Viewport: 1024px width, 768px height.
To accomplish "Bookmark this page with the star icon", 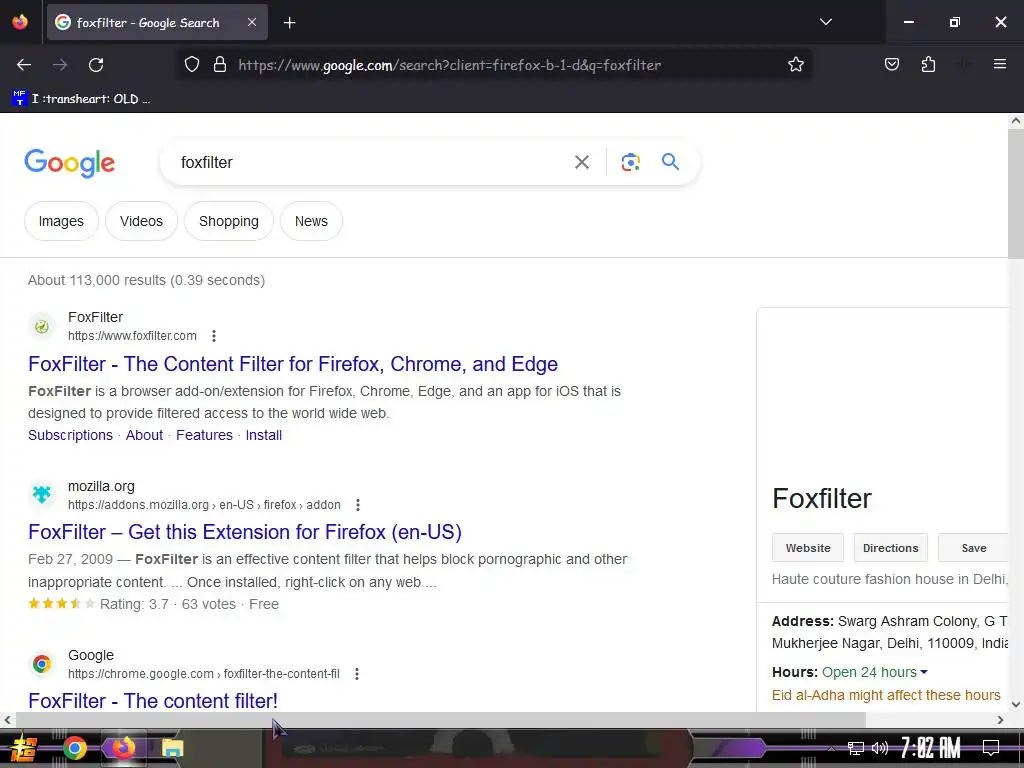I will [795, 65].
